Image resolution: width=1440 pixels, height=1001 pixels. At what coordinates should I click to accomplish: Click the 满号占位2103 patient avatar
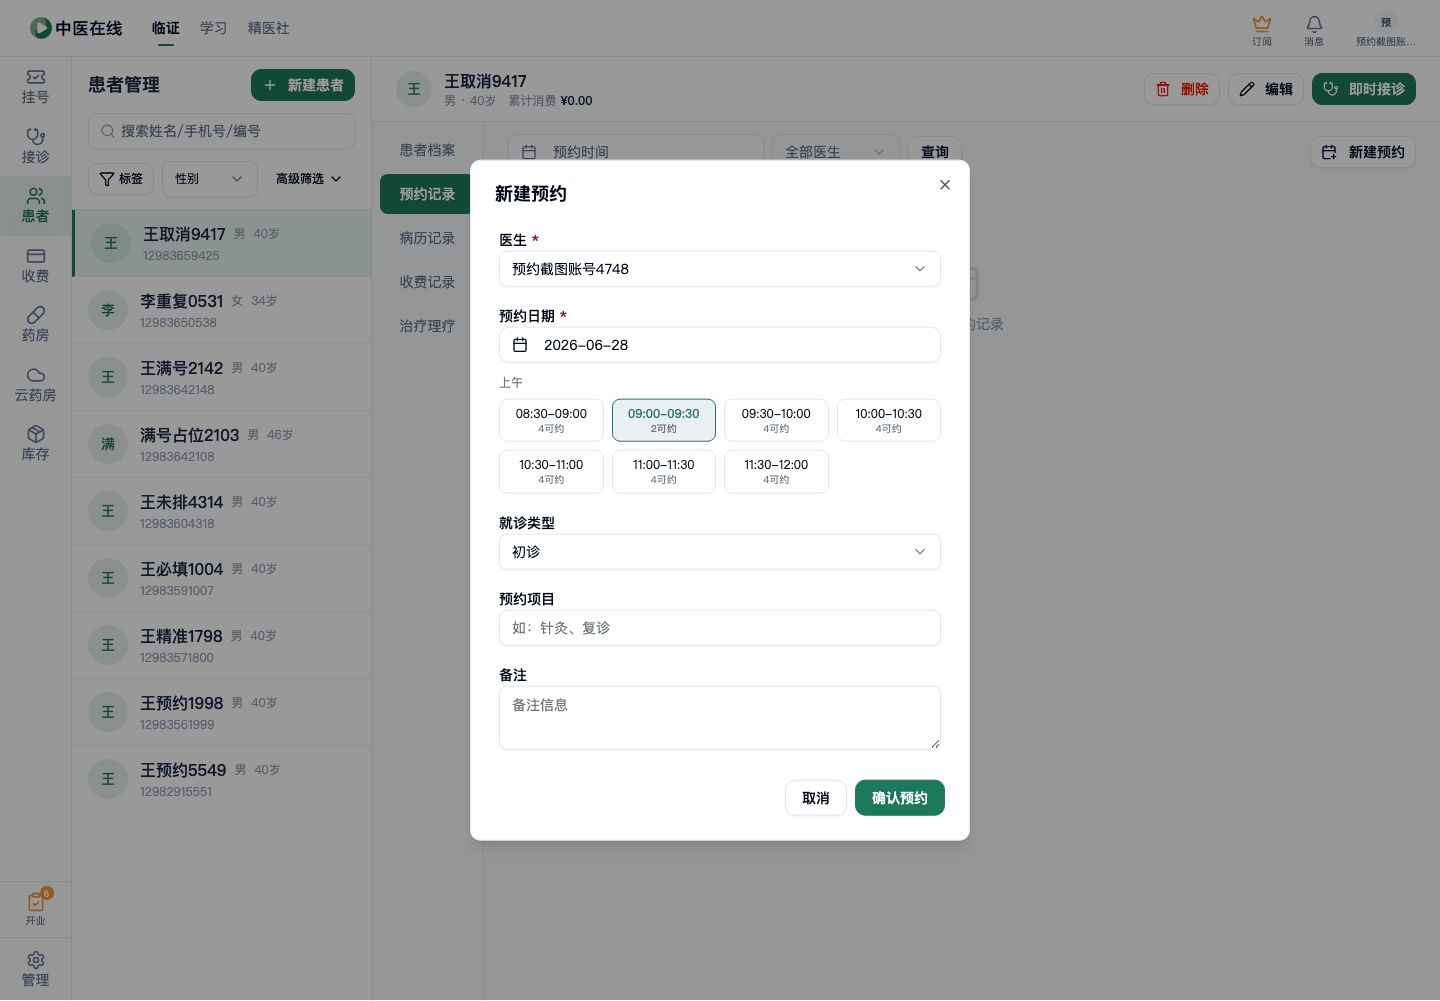pyautogui.click(x=108, y=444)
